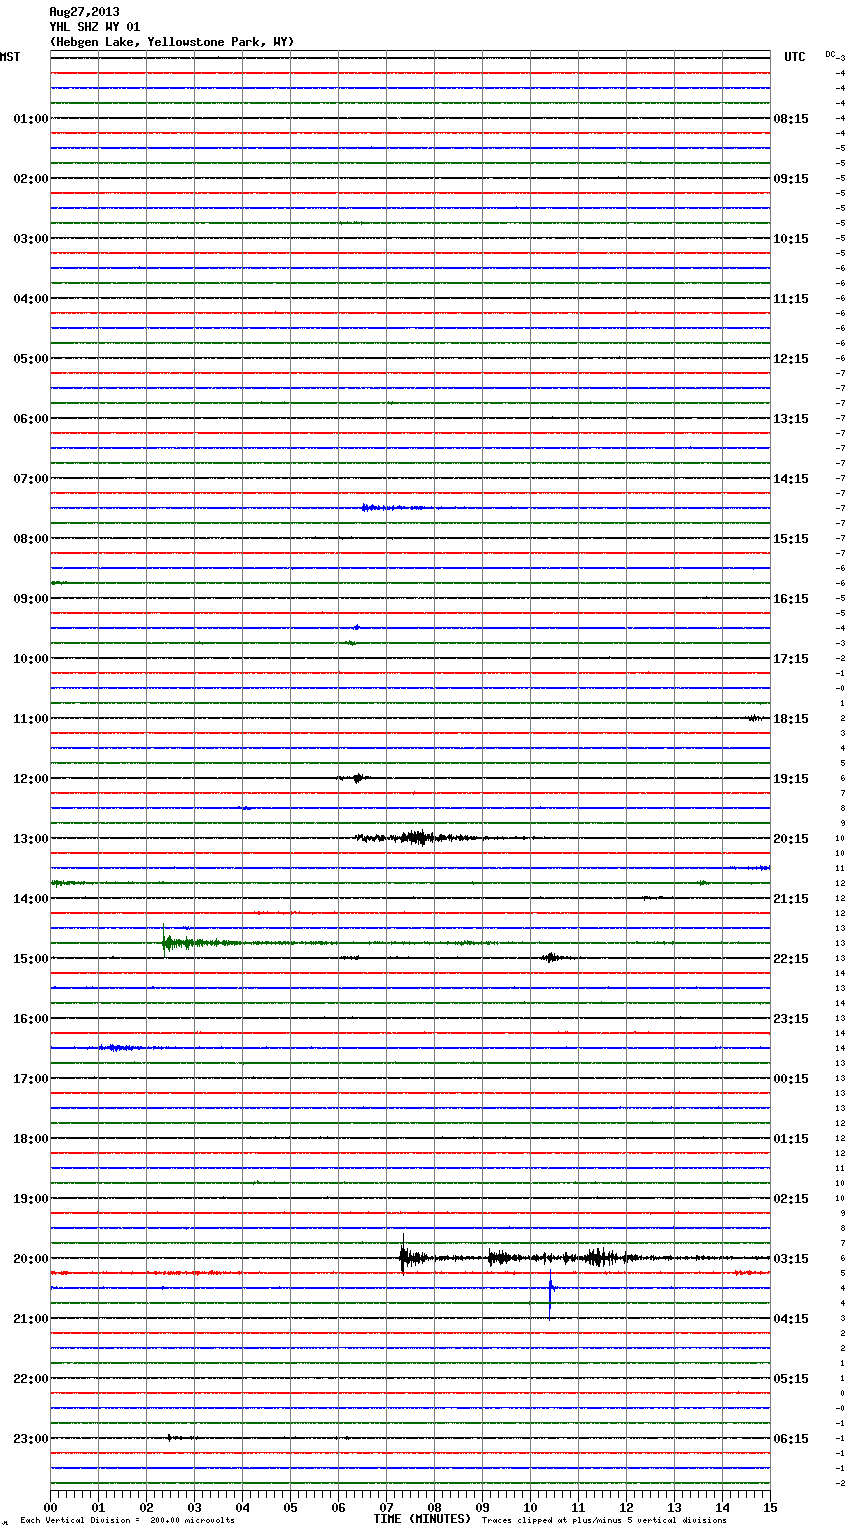Viewport: 850px width, 1534px height.
Task: Select the 20:00 MST hour label
Action: 30,1258
